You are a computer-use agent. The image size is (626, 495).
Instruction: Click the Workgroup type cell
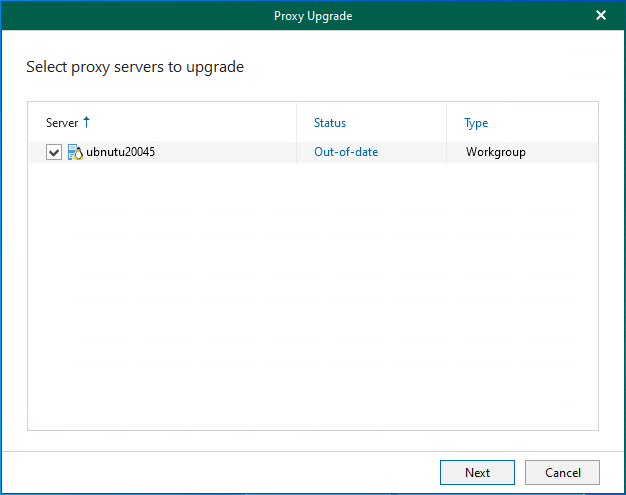coord(495,153)
